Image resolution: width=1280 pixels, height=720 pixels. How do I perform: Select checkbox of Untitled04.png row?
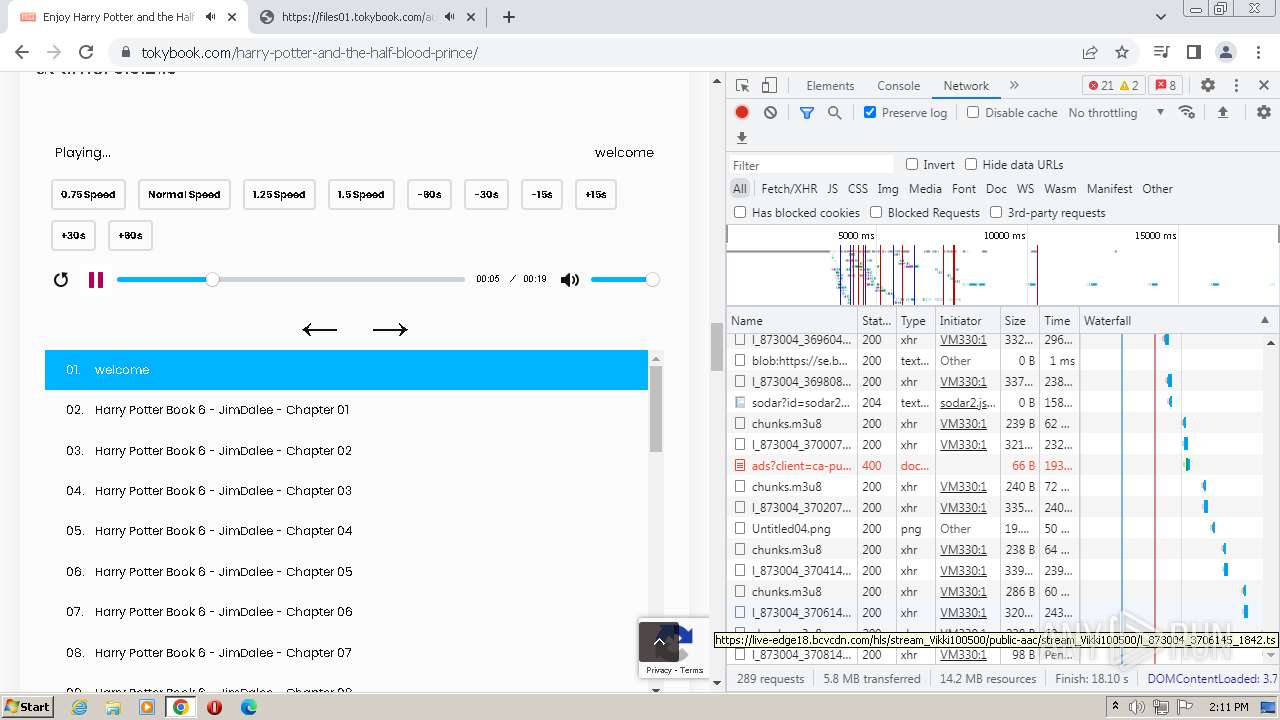click(x=740, y=529)
